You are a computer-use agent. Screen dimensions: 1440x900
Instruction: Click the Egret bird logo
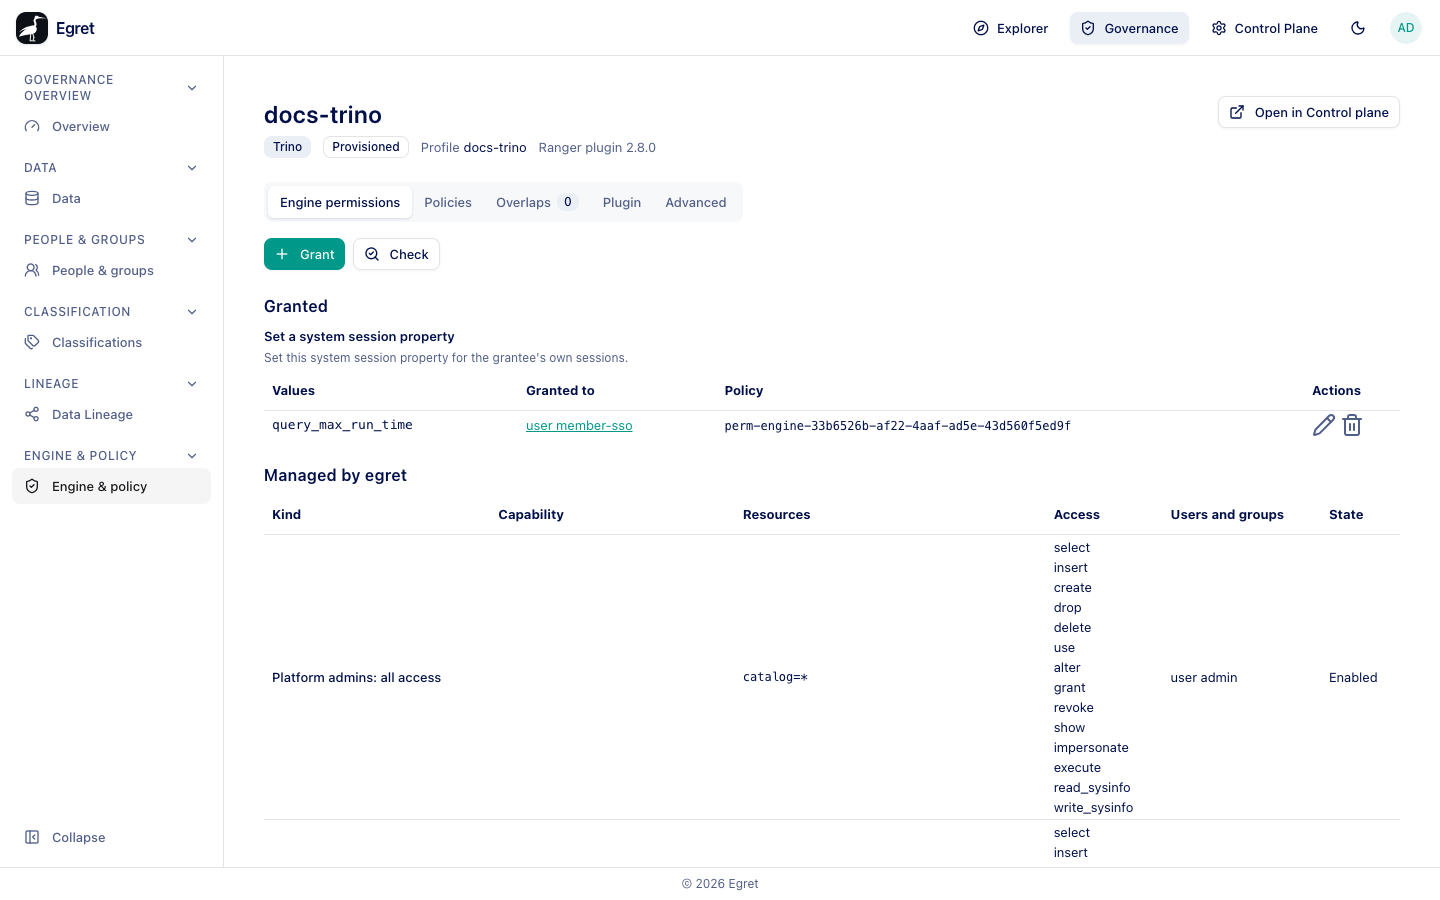pyautogui.click(x=32, y=28)
